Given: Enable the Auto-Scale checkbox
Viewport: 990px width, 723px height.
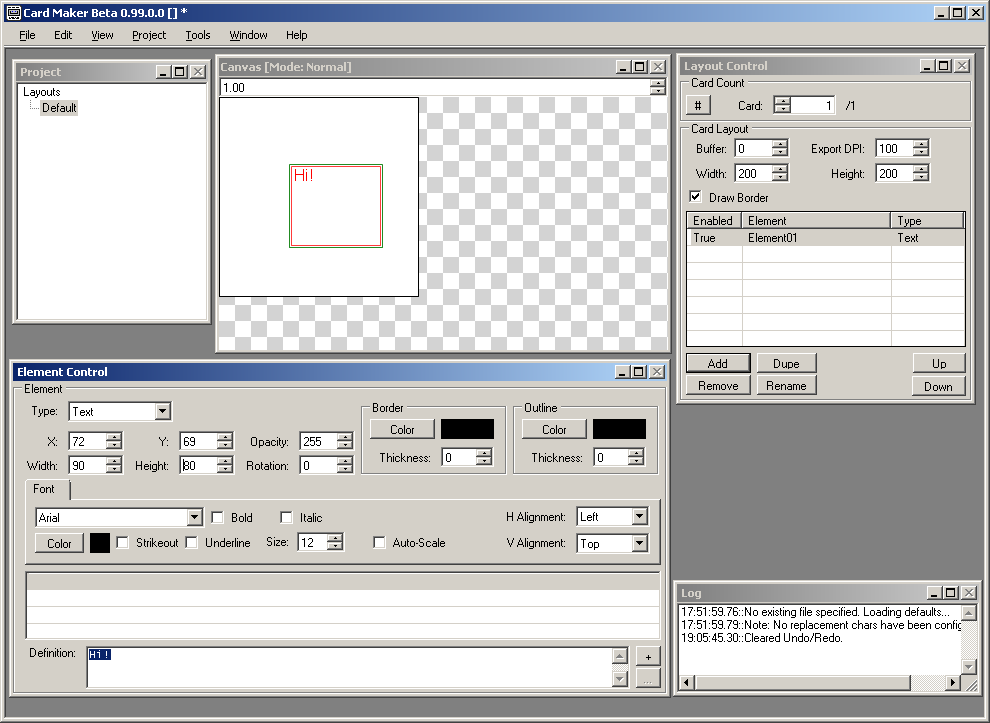Looking at the screenshot, I should click(x=379, y=543).
